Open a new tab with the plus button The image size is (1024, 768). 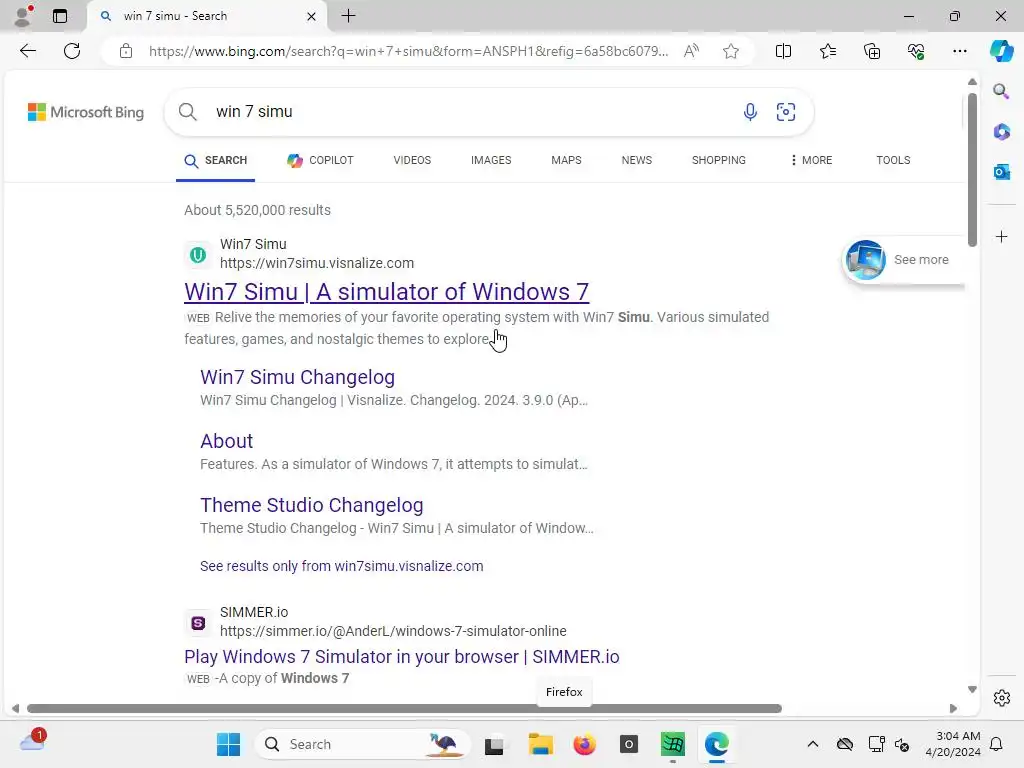[x=349, y=16]
